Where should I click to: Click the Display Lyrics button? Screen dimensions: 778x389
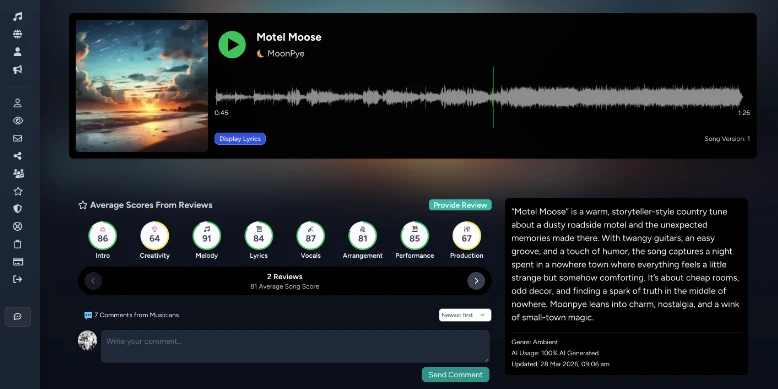click(x=240, y=139)
